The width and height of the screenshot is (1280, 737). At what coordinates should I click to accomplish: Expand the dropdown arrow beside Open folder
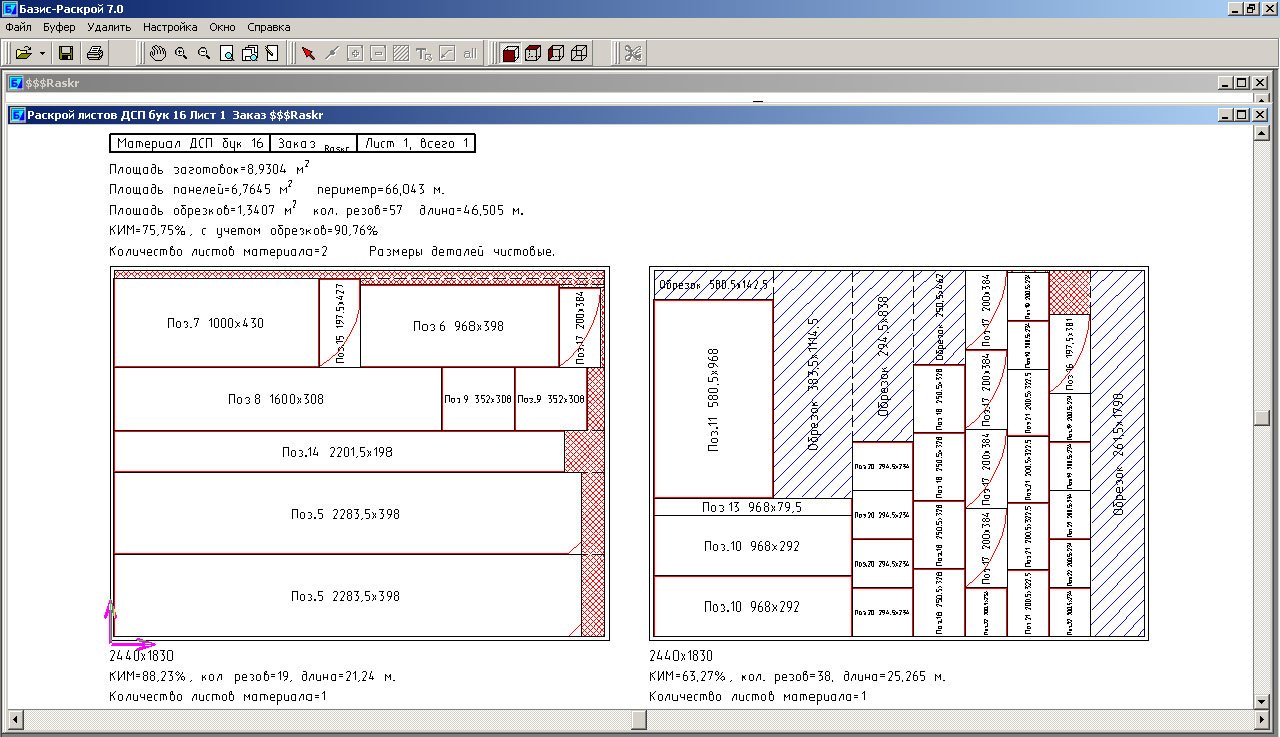pos(41,53)
